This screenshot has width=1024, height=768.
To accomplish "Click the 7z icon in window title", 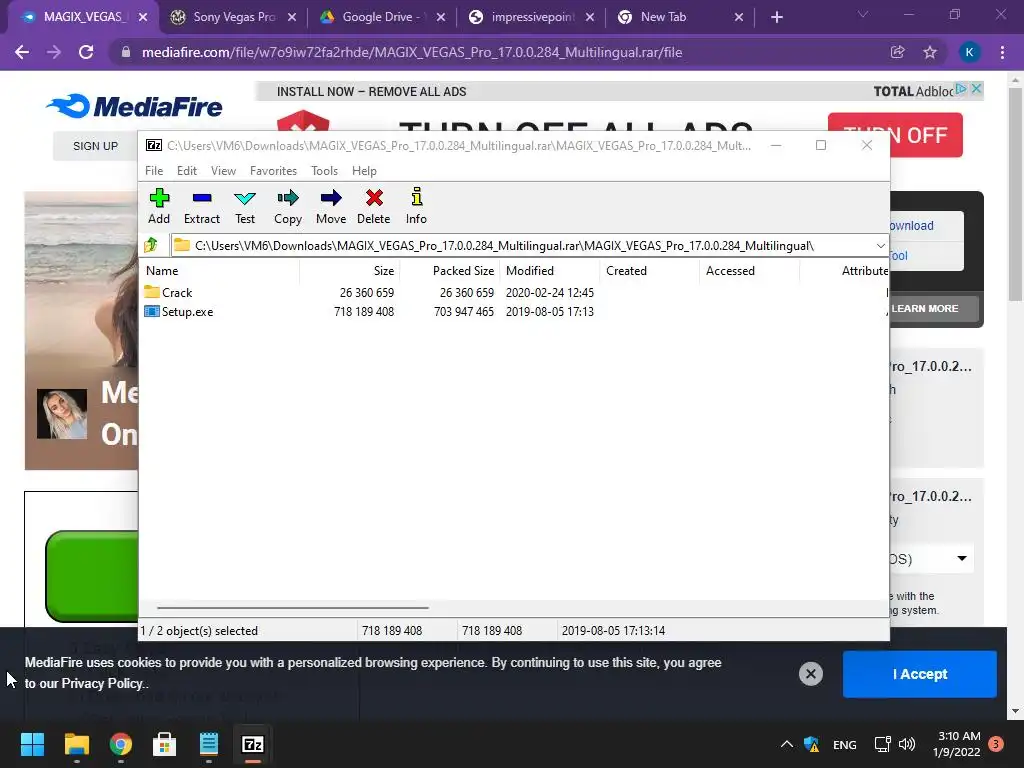I will click(x=154, y=145).
